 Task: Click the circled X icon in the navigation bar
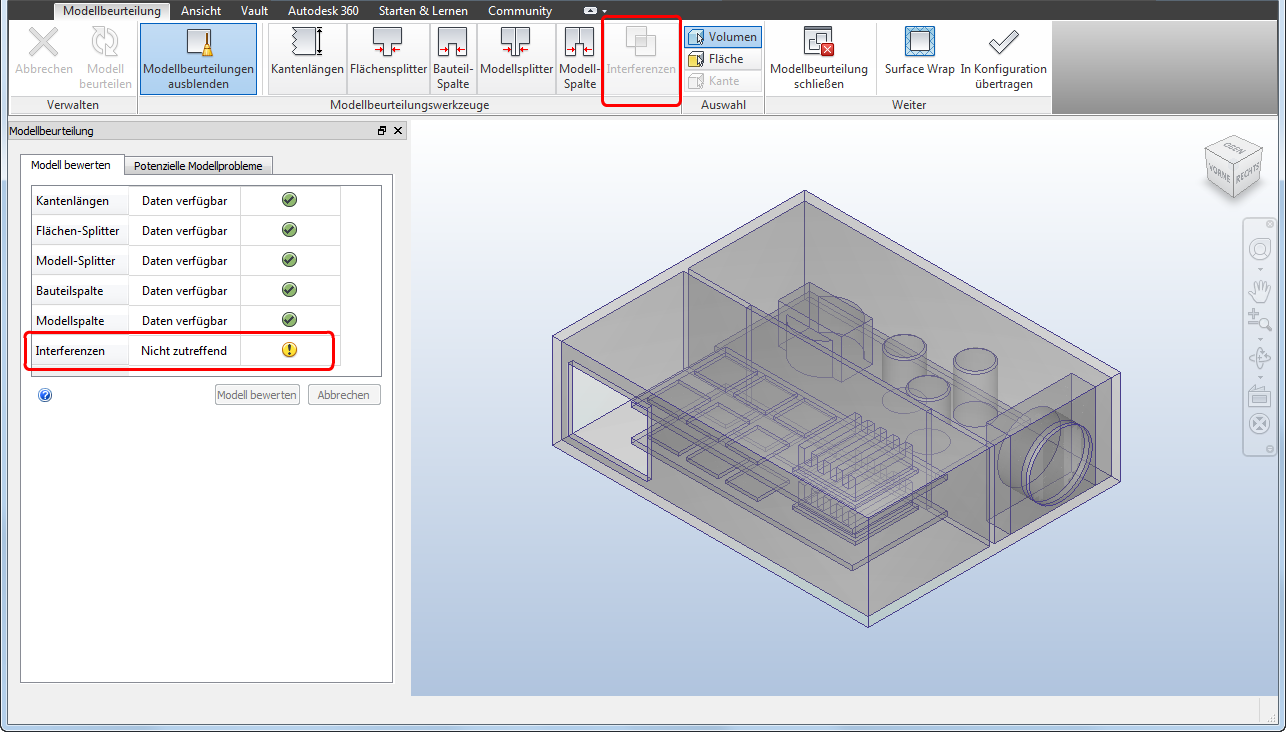pos(1260,424)
